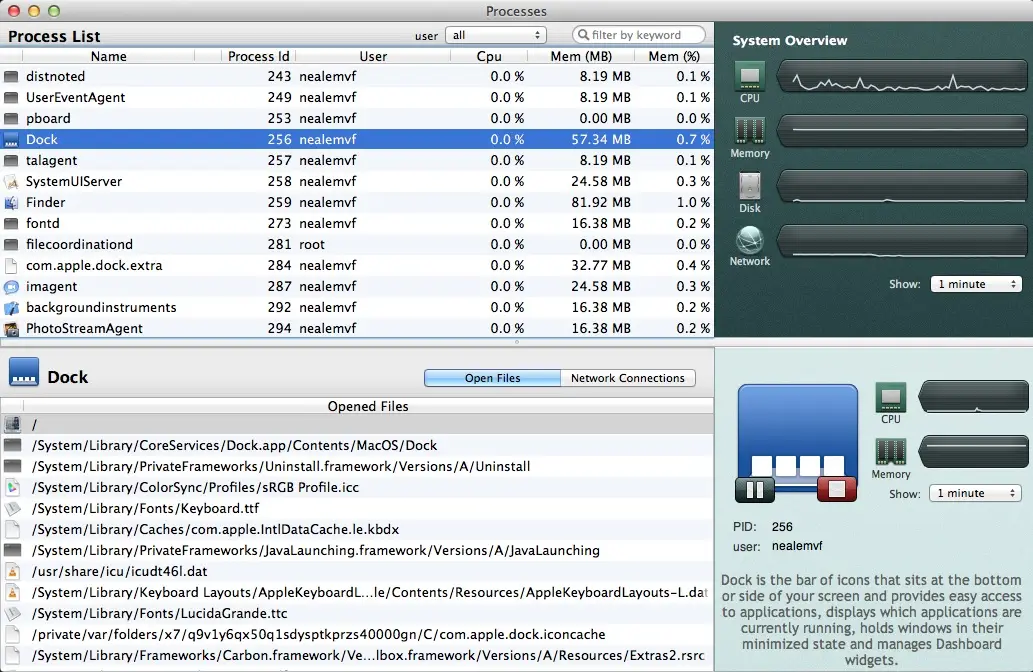
Task: Click the distnoted process icon
Action: 11,76
